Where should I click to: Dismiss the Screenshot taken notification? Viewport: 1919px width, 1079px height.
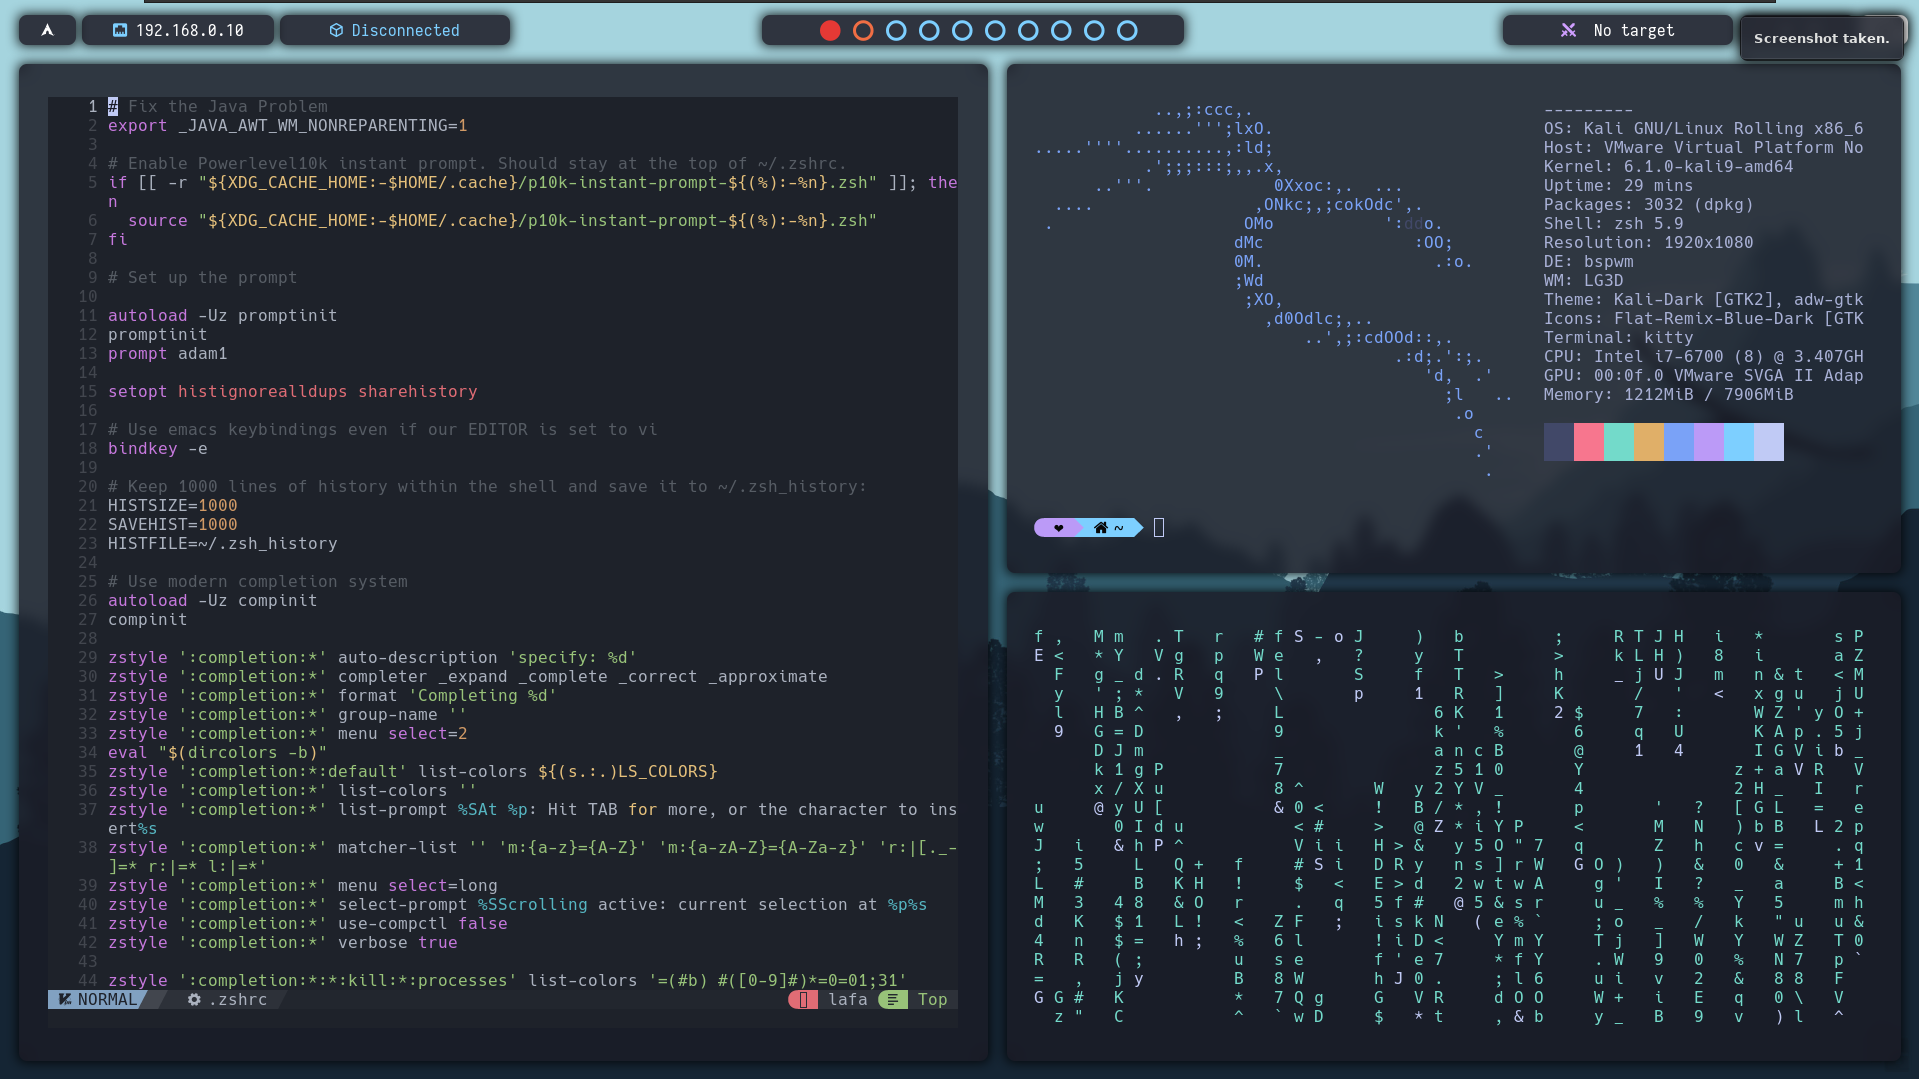click(x=1822, y=37)
